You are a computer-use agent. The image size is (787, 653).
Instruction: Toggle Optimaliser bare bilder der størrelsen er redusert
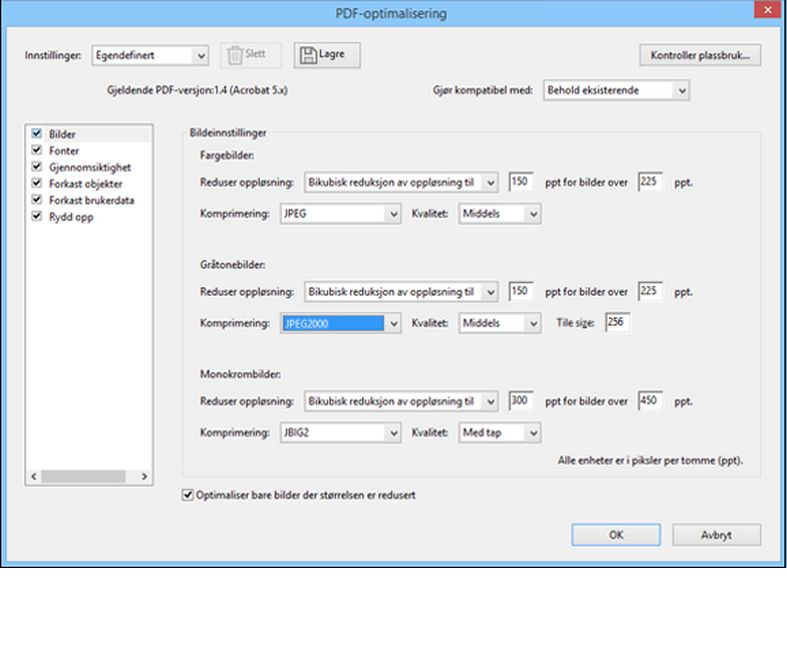[188, 495]
